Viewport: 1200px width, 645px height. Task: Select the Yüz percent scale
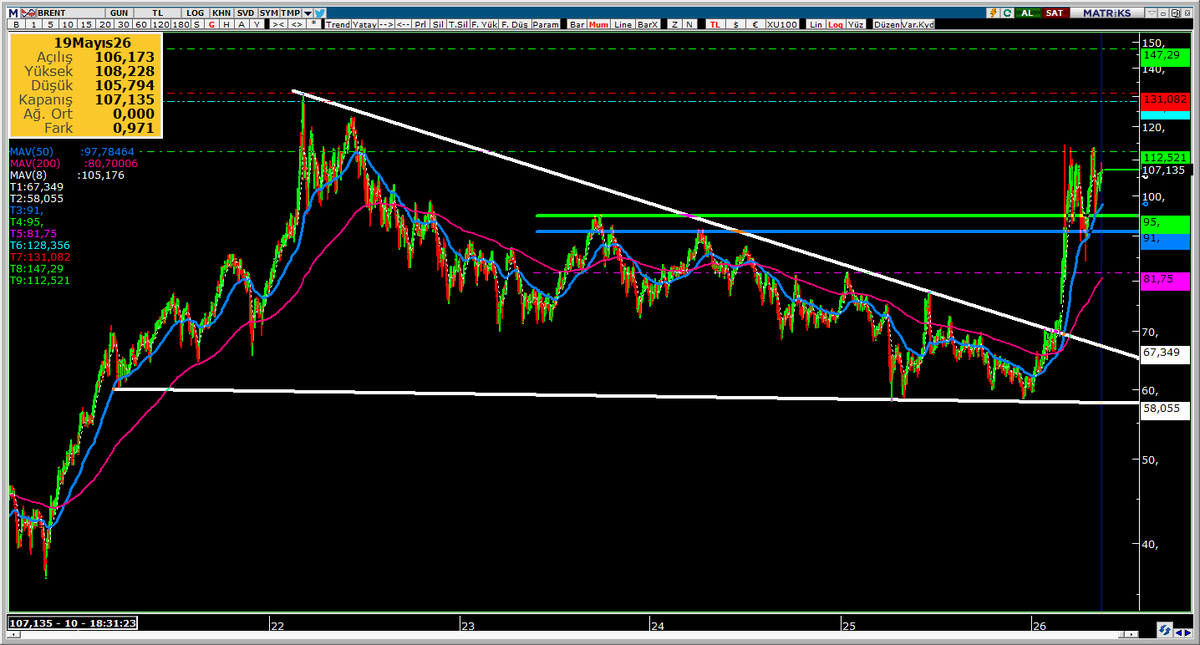point(856,24)
